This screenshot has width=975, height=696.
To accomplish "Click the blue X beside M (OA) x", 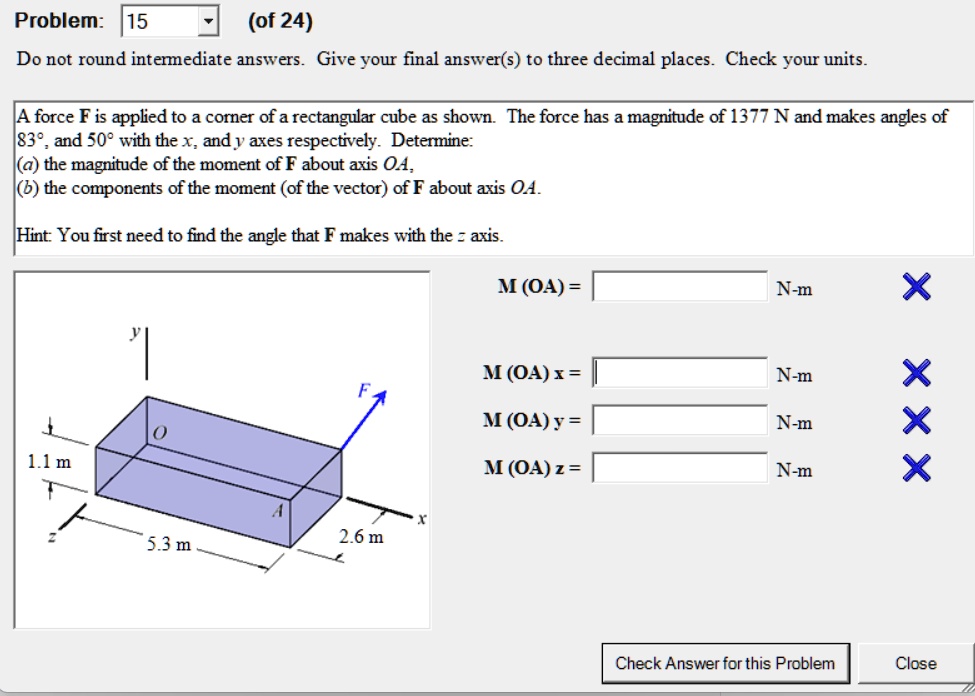I will tap(917, 373).
